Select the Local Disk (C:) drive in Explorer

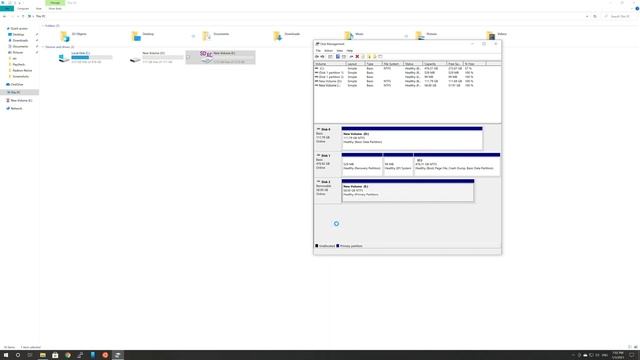pos(86,57)
